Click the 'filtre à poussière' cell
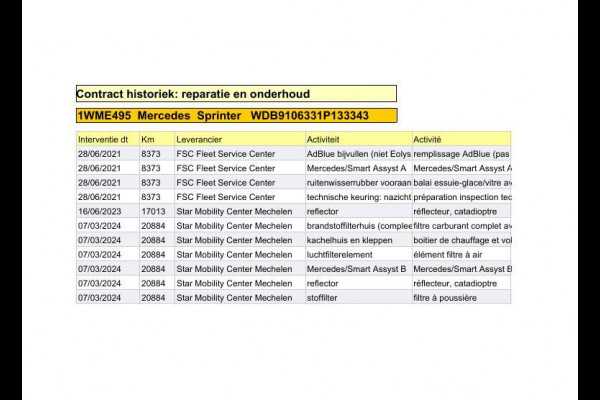600x400 pixels. pos(461,298)
